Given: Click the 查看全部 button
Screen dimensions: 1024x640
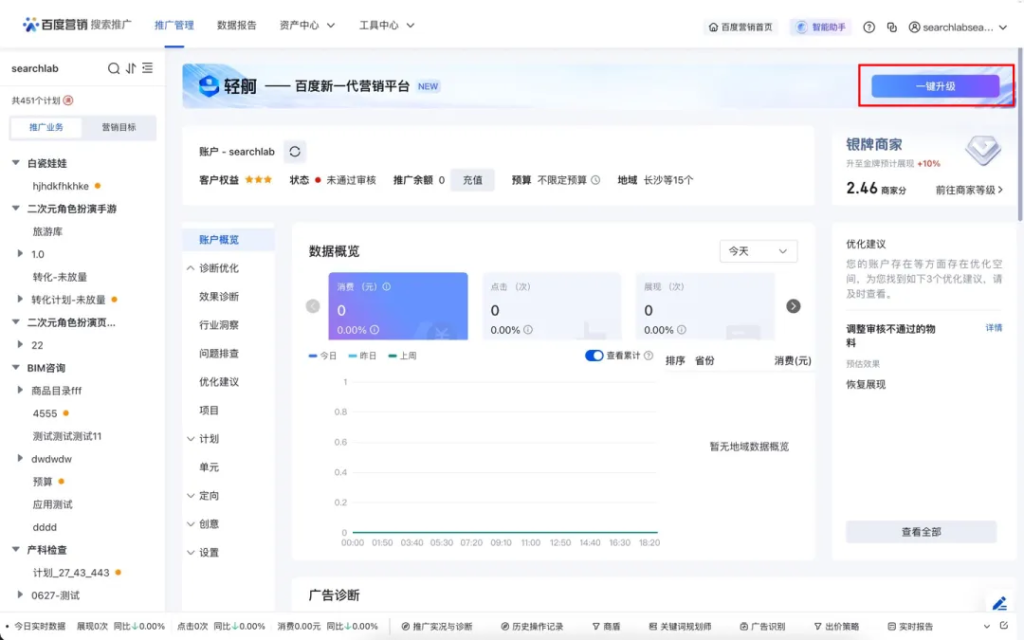Looking at the screenshot, I should [x=921, y=532].
